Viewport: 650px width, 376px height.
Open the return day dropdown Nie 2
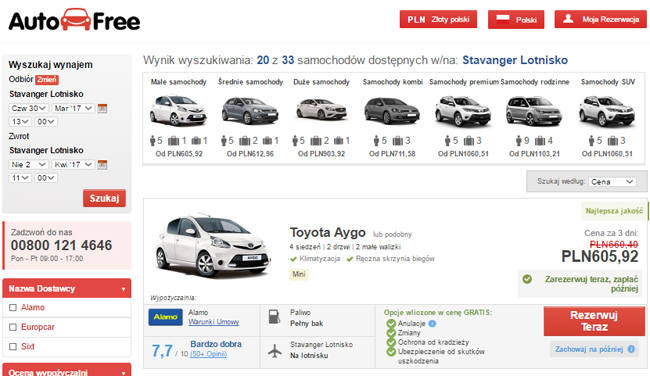(x=28, y=165)
